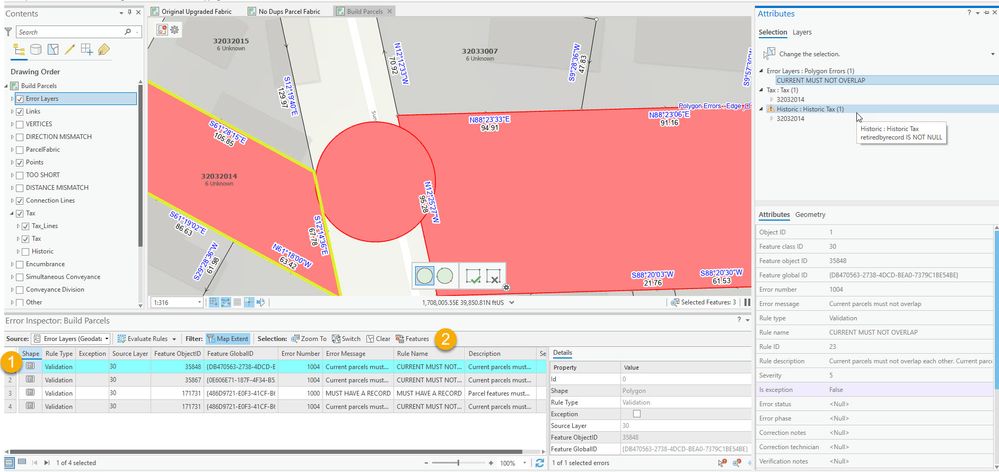Collapse the Tax group layer

pyautogui.click(x=12, y=213)
